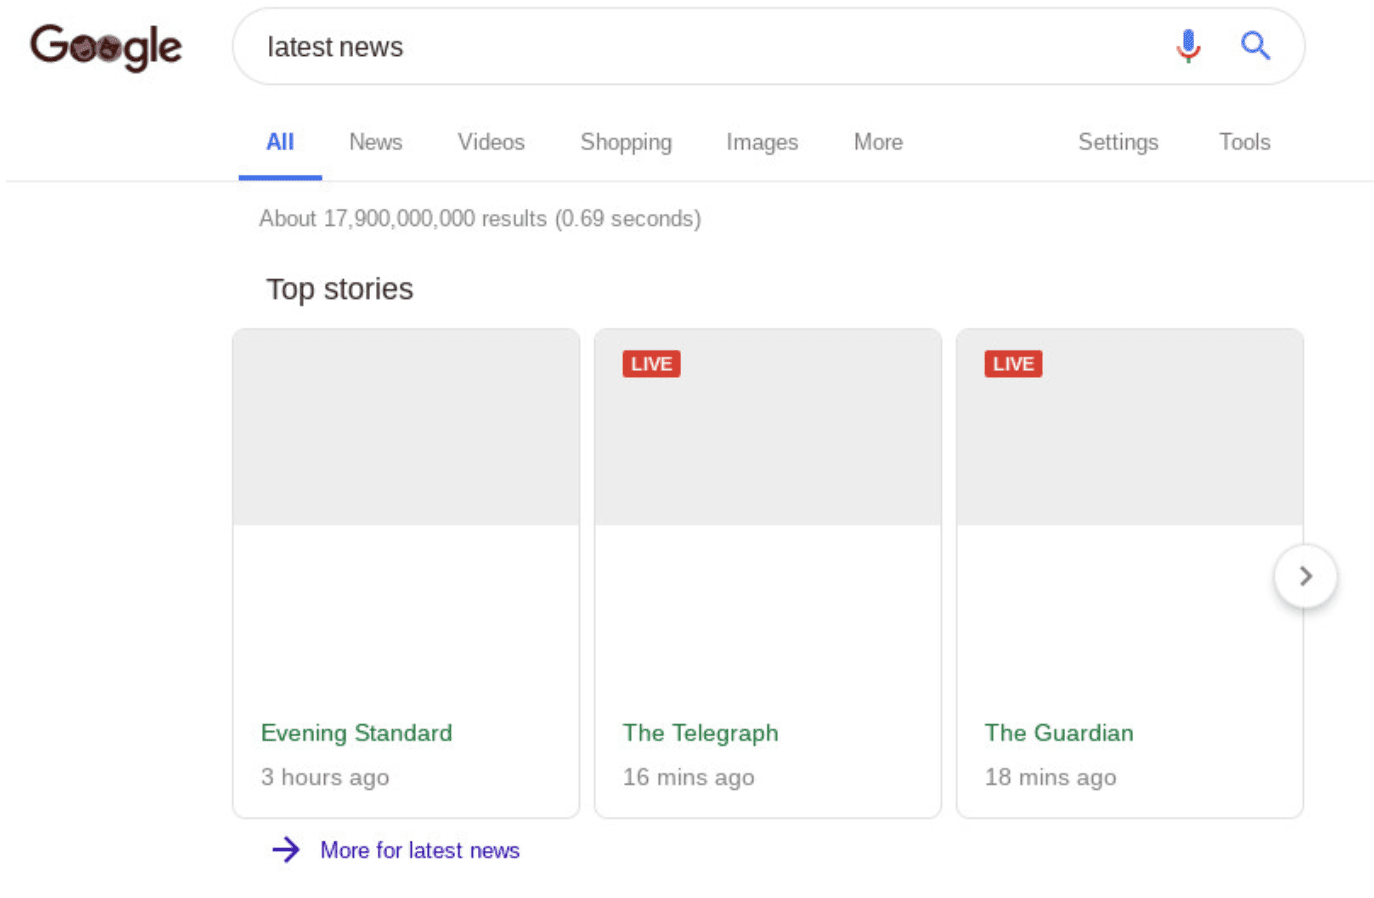Image resolution: width=1374 pixels, height=898 pixels.
Task: Select the All results tab
Action: [x=280, y=142]
